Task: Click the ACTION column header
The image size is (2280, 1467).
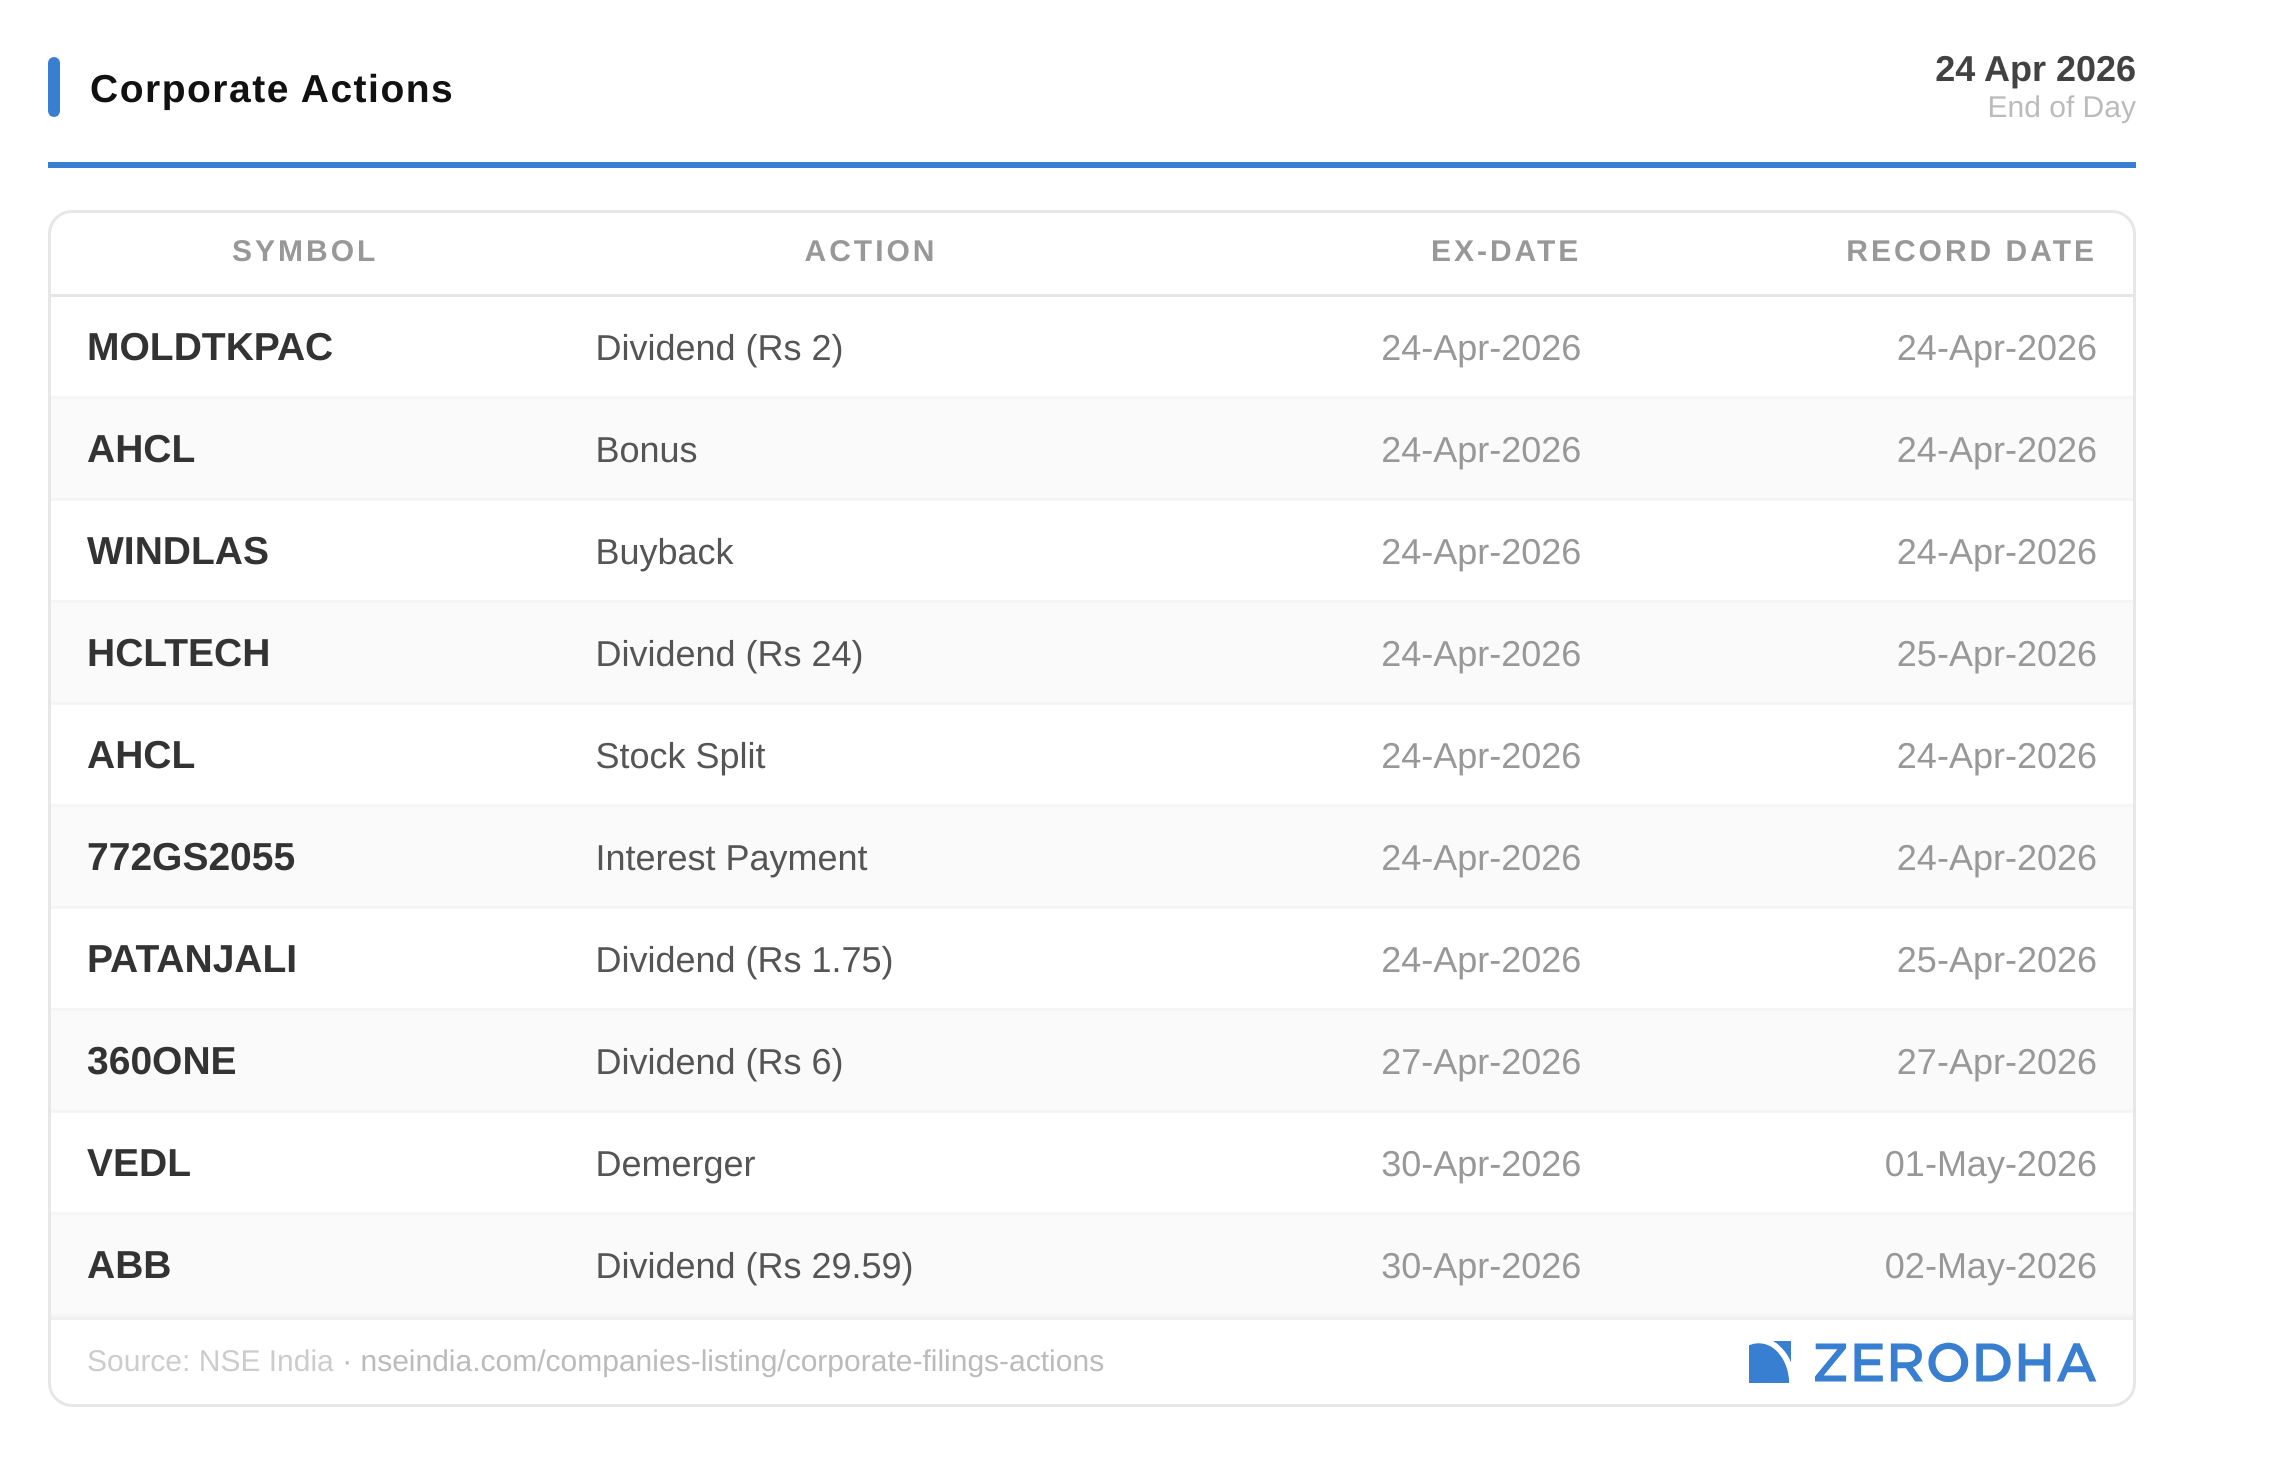Action: [x=870, y=251]
